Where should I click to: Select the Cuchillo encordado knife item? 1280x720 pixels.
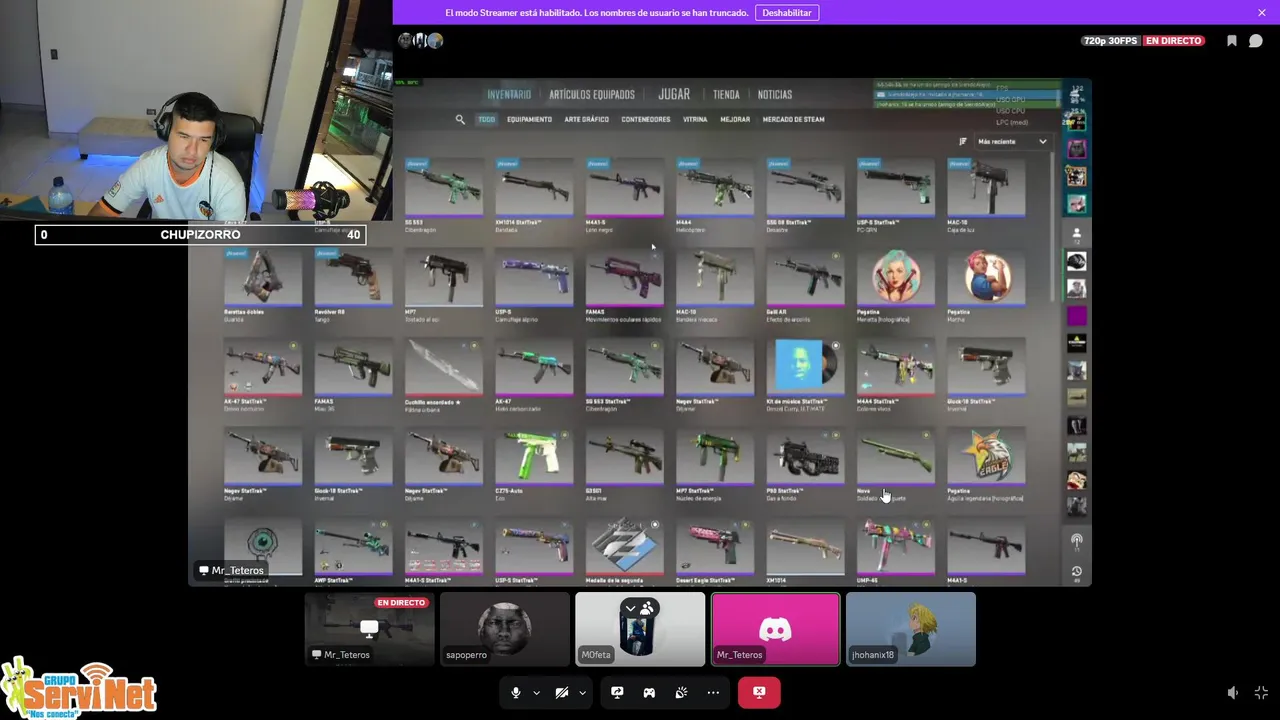click(444, 373)
